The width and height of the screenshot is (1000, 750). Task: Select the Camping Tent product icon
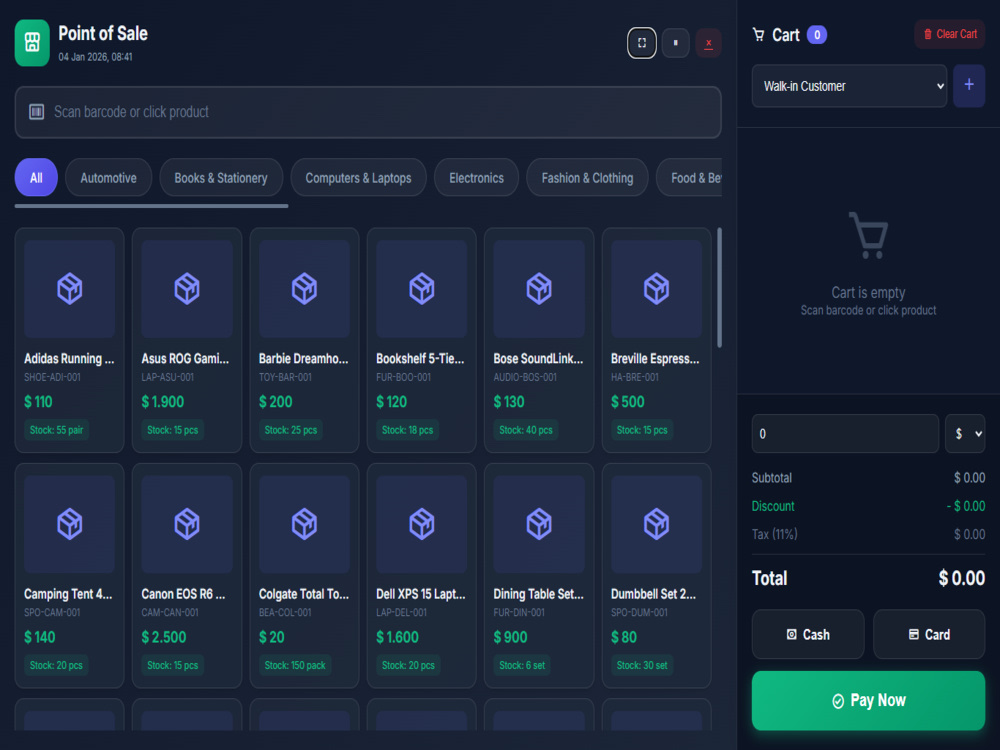point(70,524)
